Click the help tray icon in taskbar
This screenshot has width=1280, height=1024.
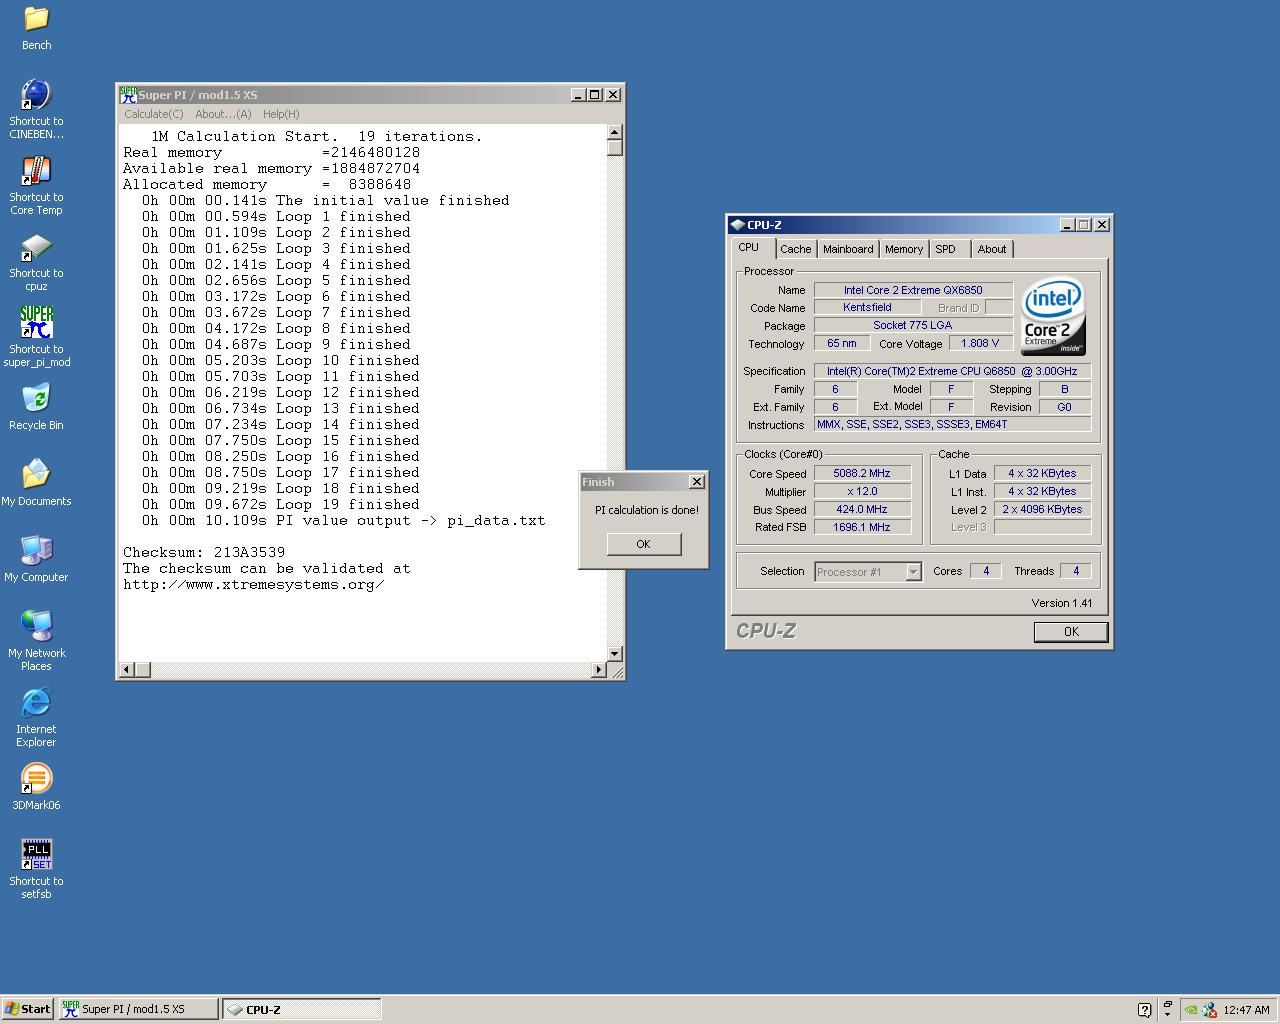[x=1145, y=1010]
